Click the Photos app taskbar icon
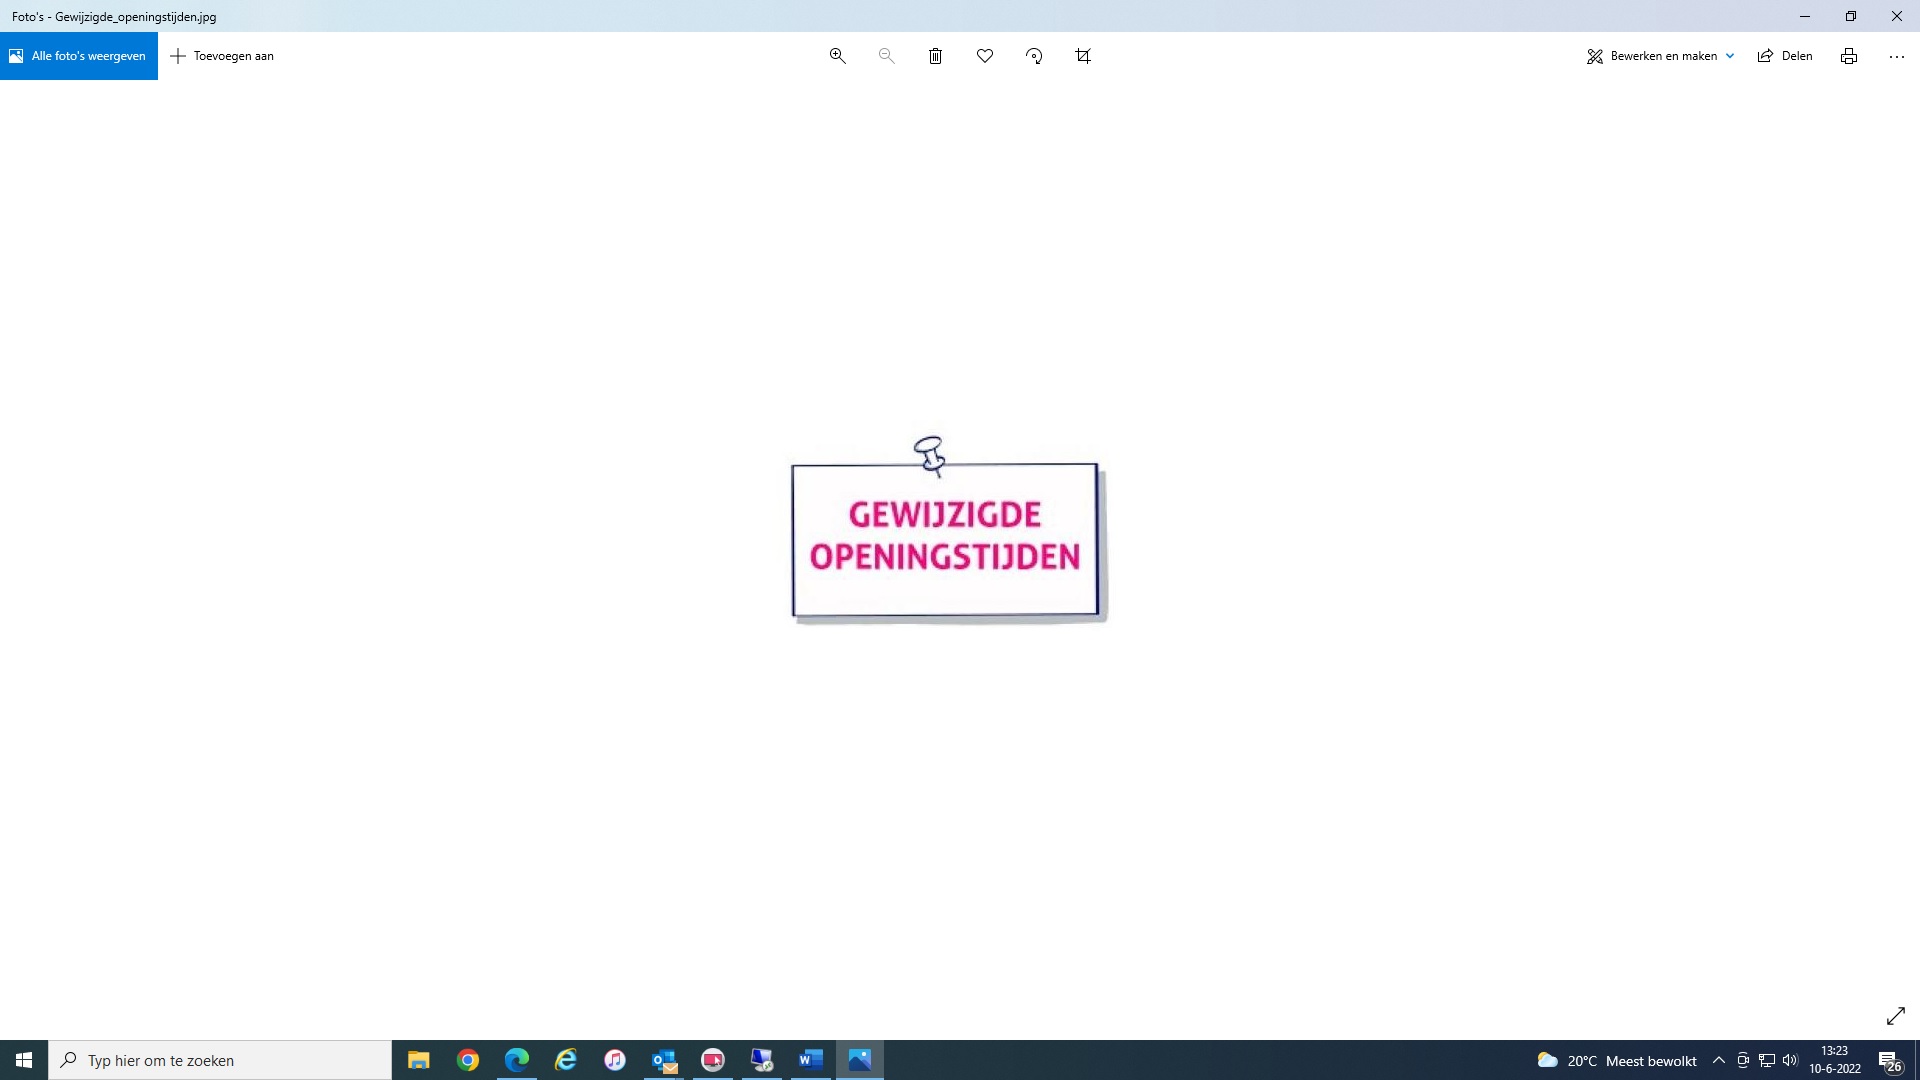The image size is (1920, 1080). 860,1060
